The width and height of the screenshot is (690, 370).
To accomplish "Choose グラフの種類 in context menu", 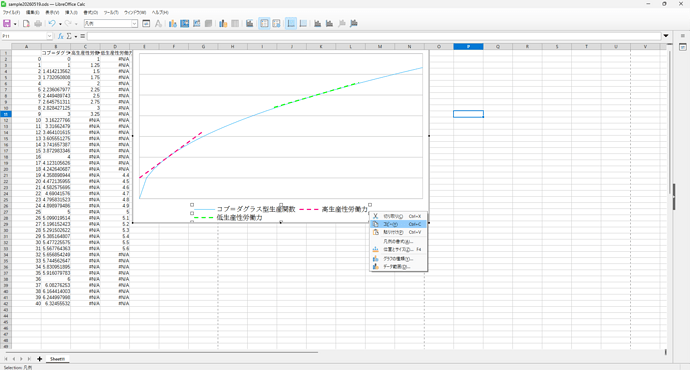I will pyautogui.click(x=398, y=259).
